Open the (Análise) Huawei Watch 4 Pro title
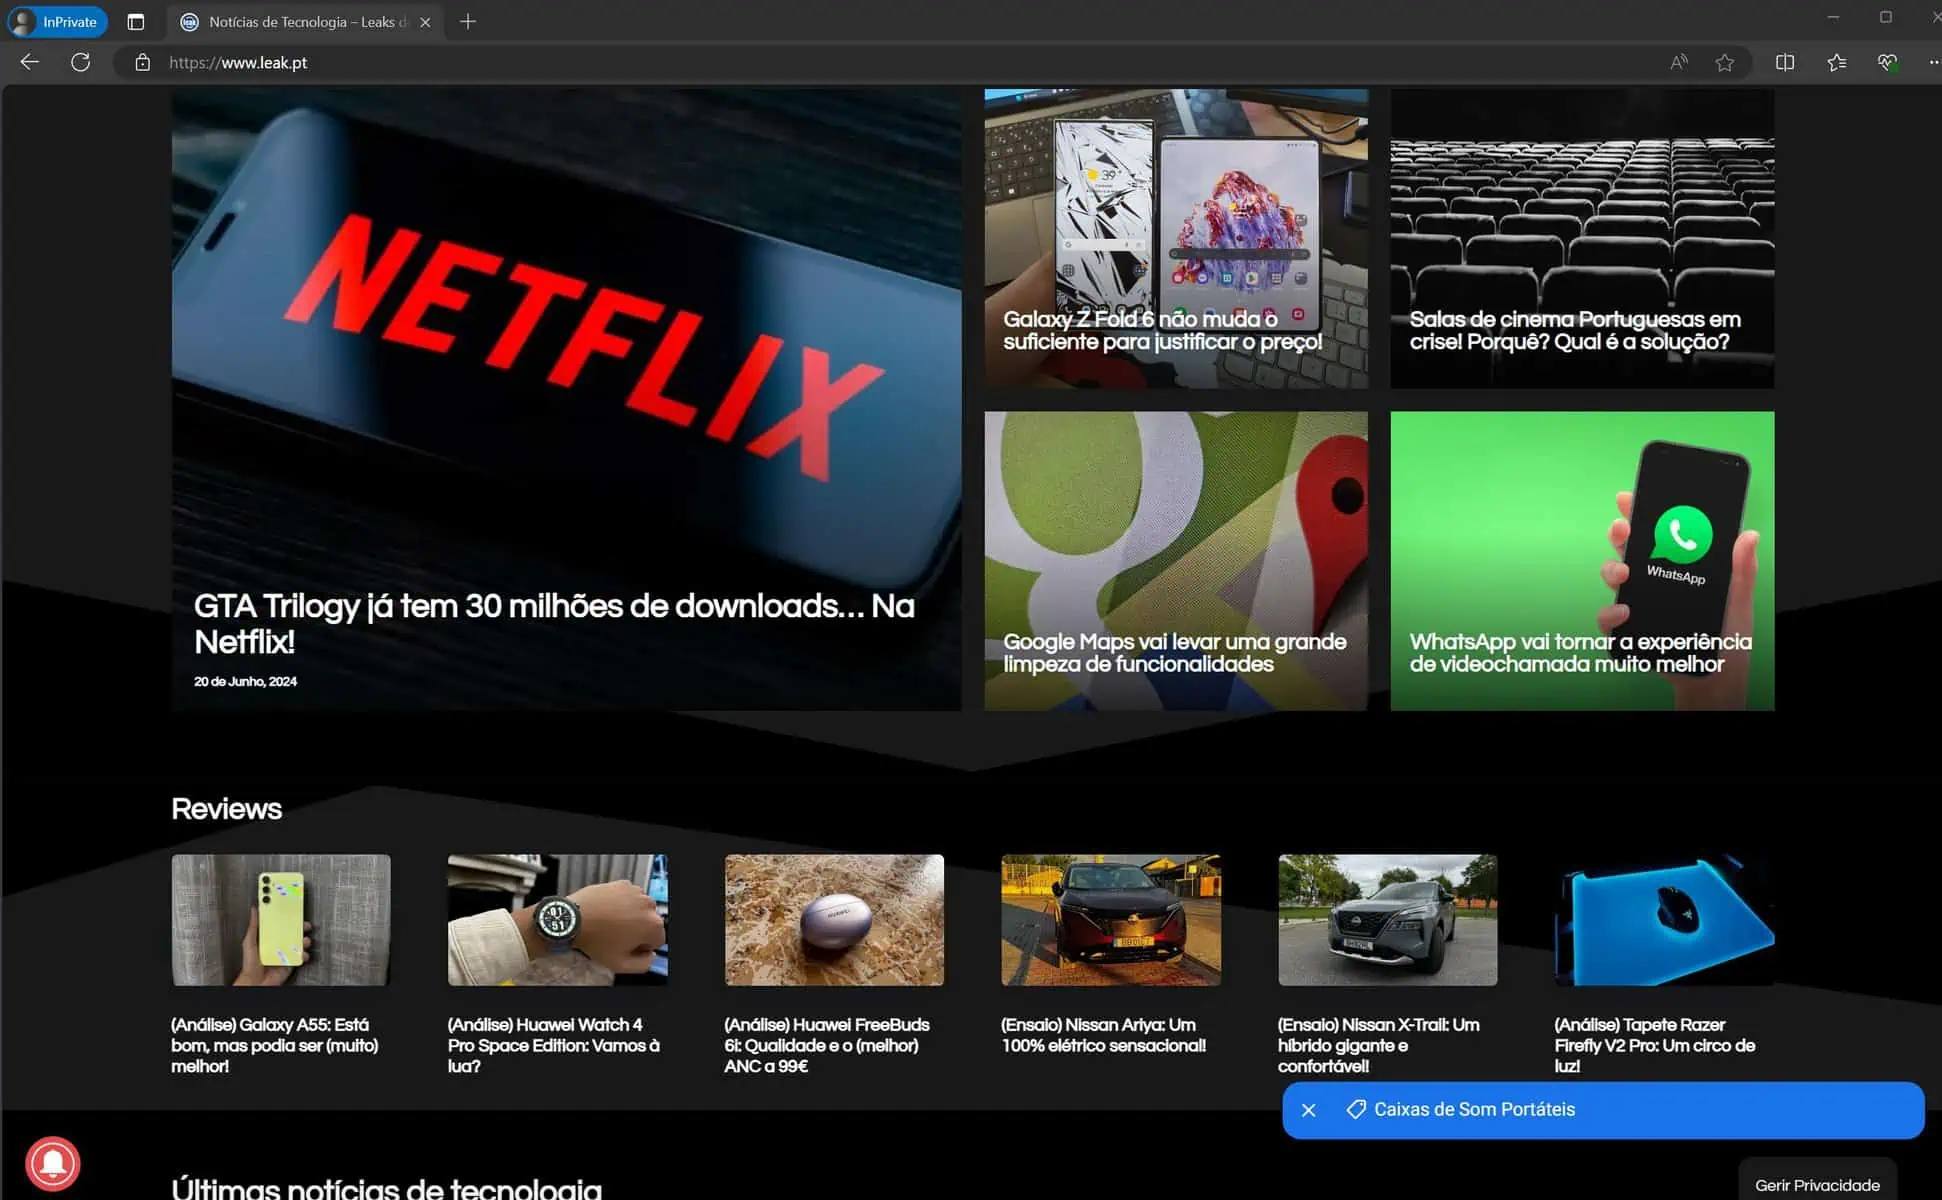 coord(553,1045)
